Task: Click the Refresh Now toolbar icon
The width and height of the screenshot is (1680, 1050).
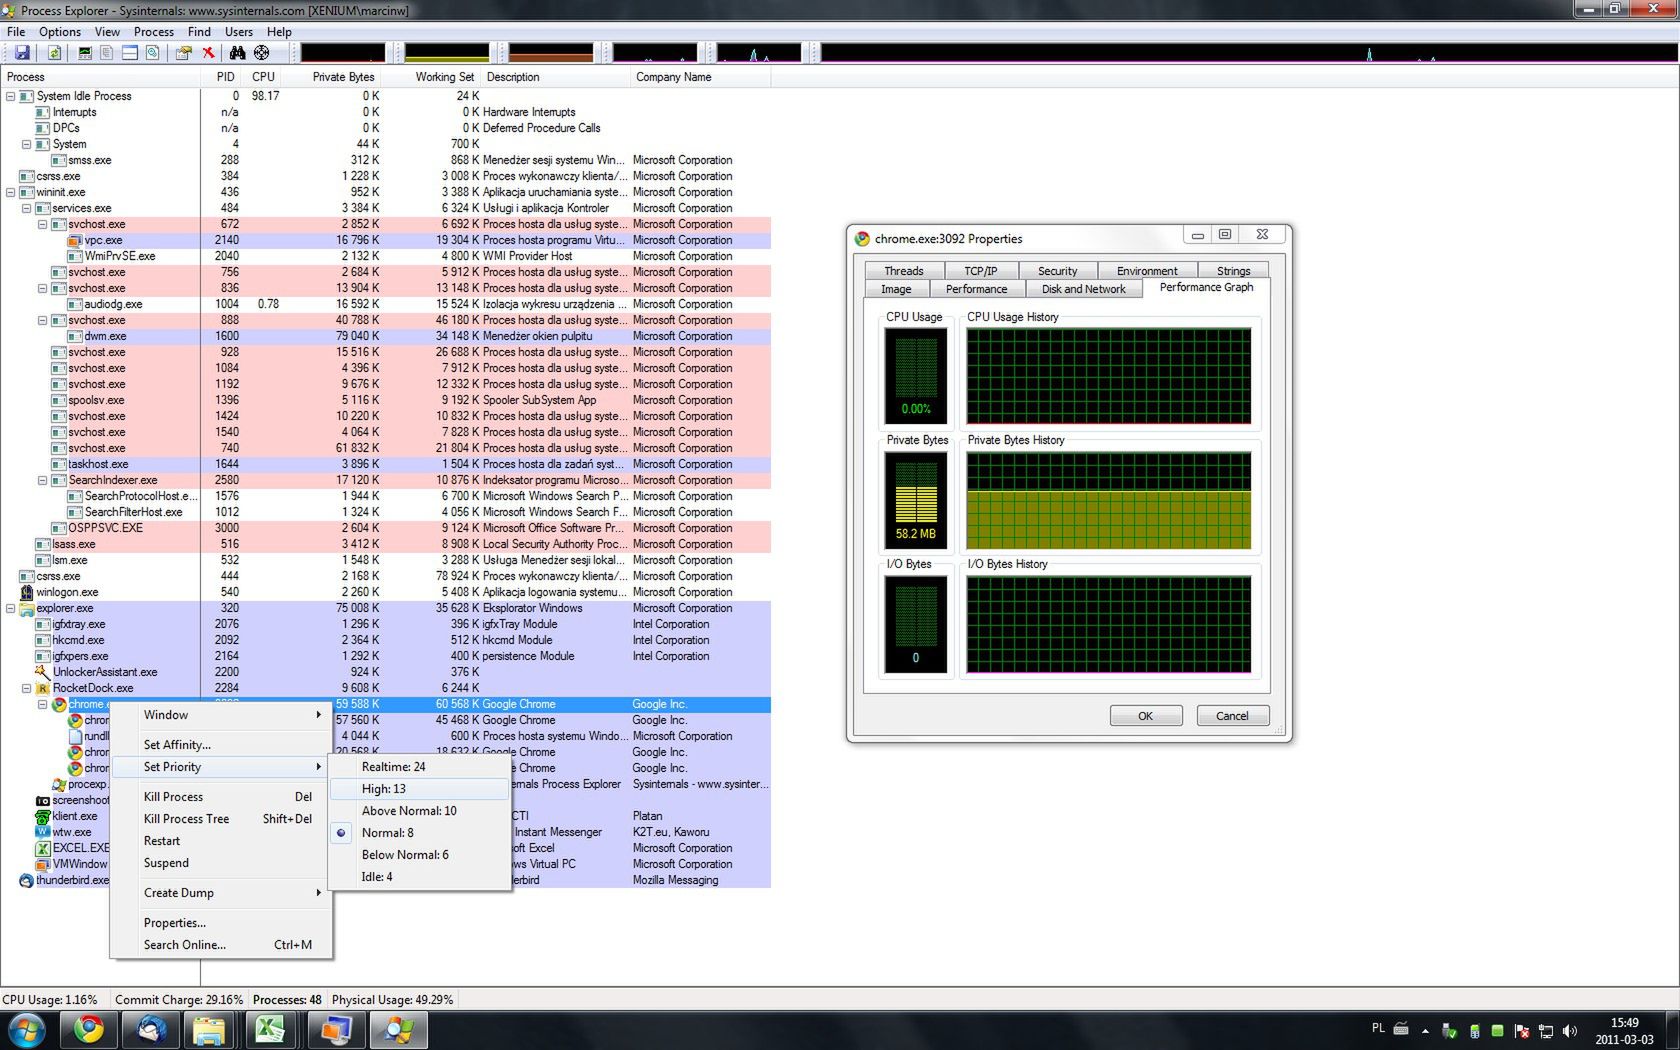Action: [55, 53]
